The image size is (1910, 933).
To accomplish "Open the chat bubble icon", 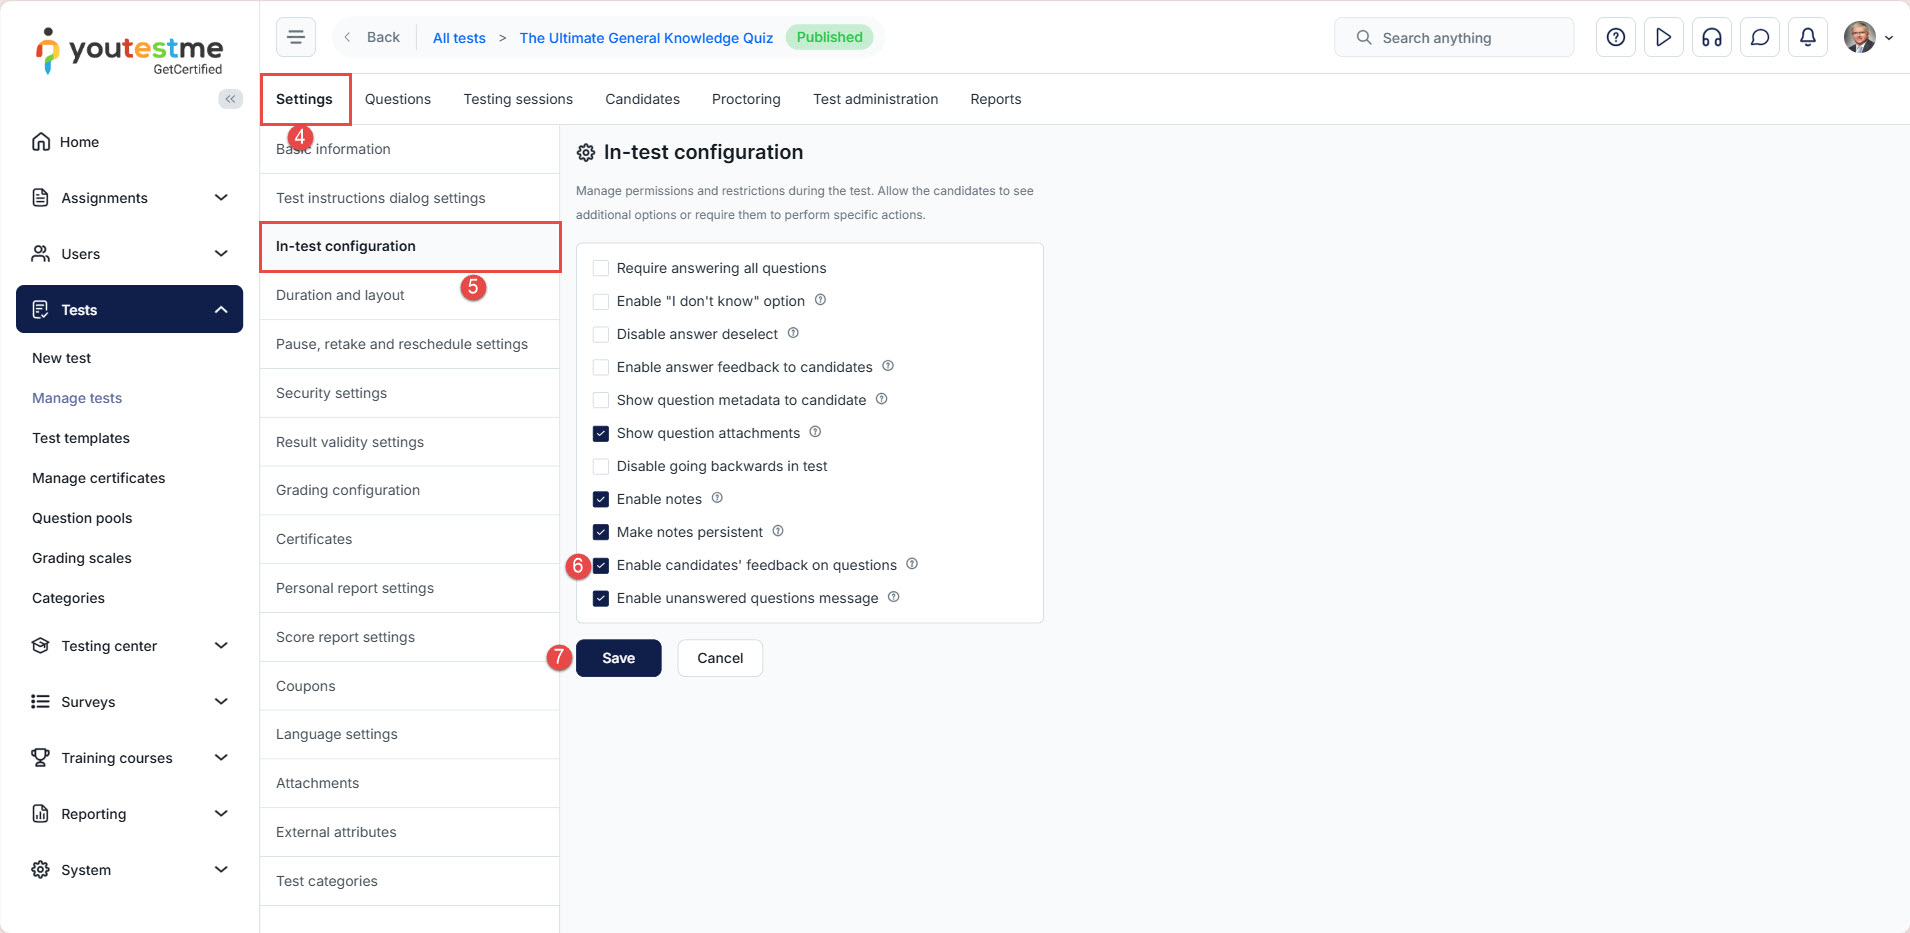I will coord(1759,38).
